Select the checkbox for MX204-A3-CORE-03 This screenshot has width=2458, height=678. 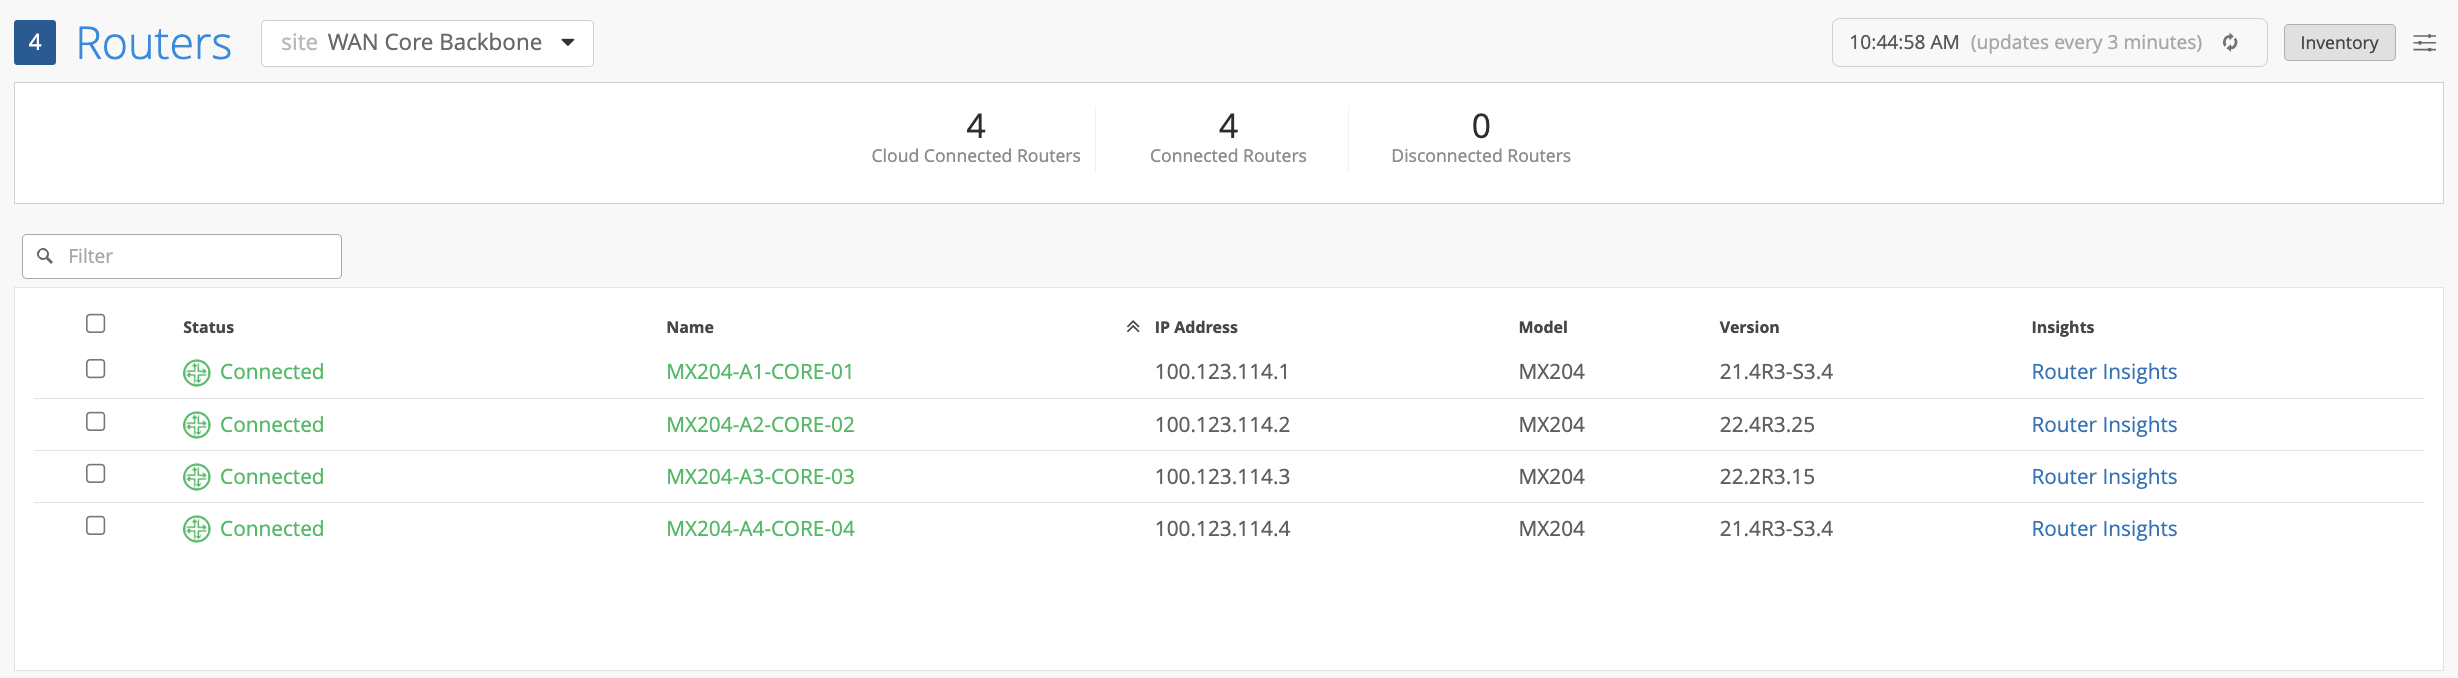[x=96, y=473]
